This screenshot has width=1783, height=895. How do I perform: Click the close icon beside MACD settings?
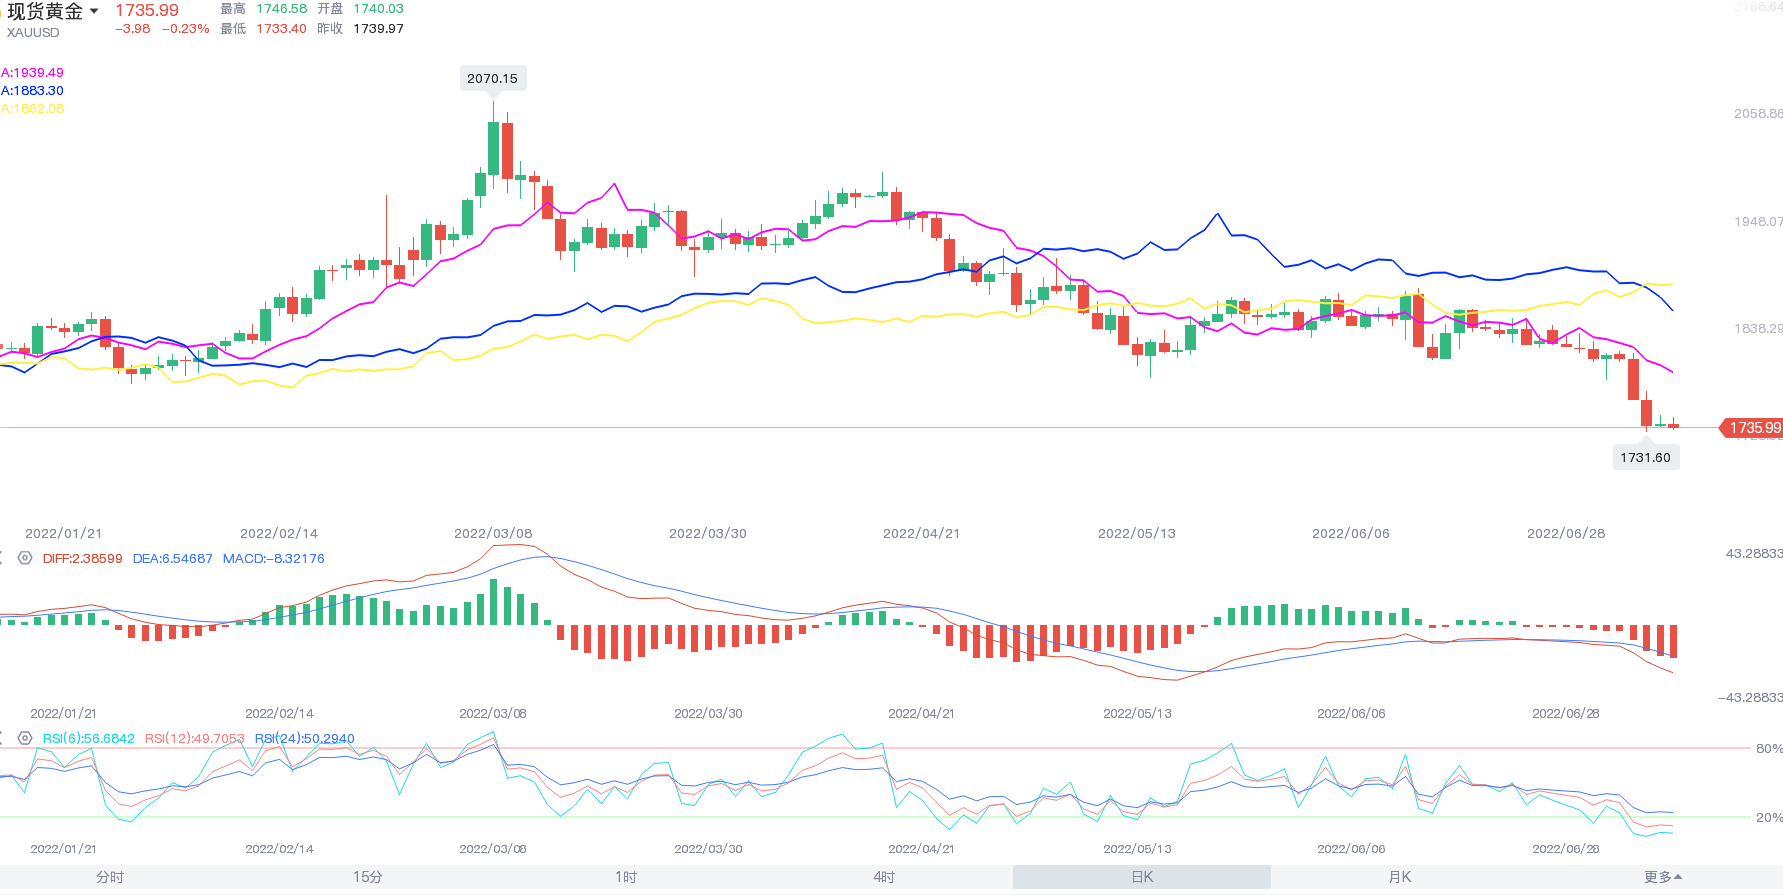coord(2,558)
